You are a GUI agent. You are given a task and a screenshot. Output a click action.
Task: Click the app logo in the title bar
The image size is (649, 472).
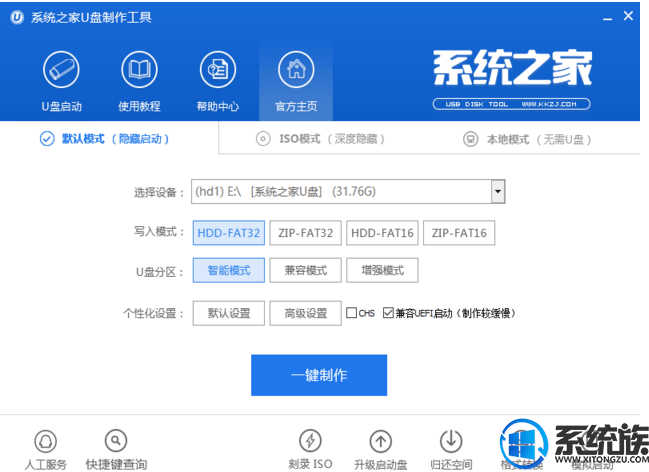pos(17,17)
